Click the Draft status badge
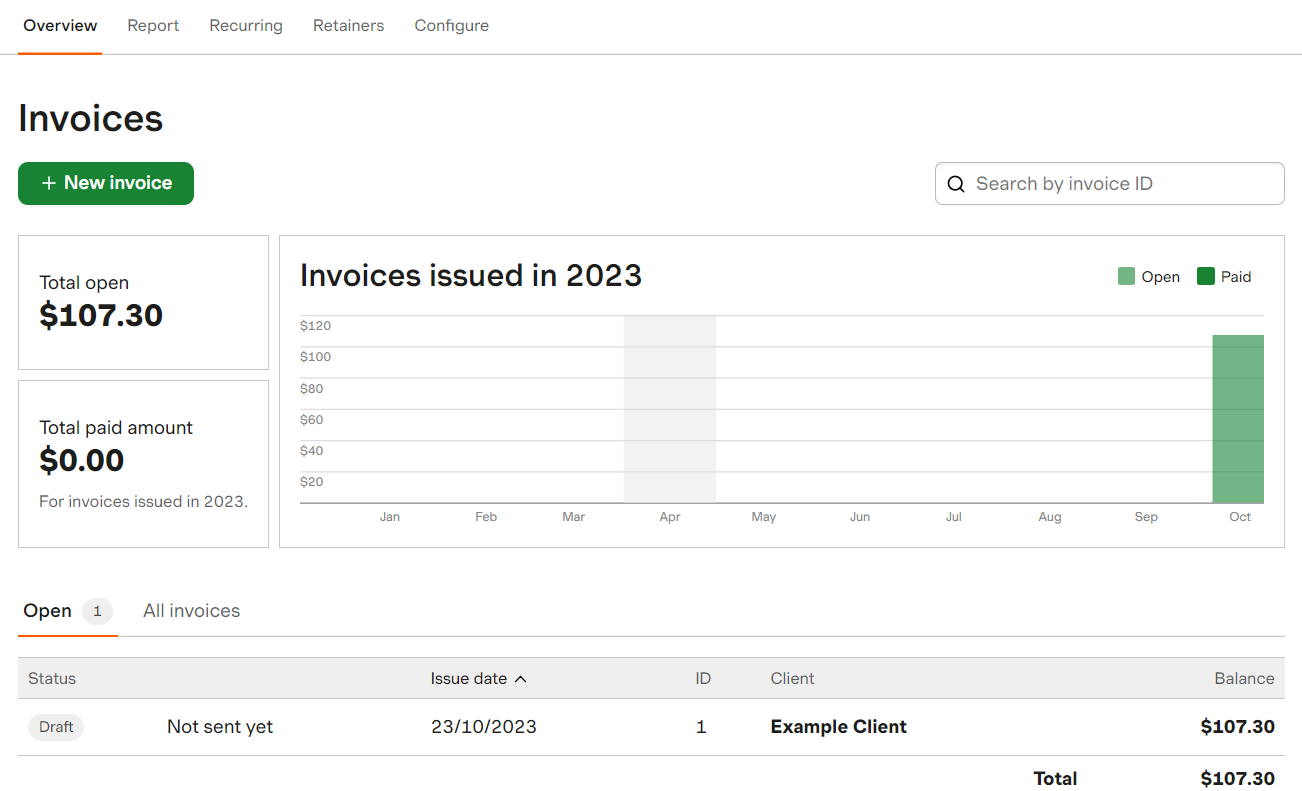Viewport: 1302px width, 791px height. 56,727
